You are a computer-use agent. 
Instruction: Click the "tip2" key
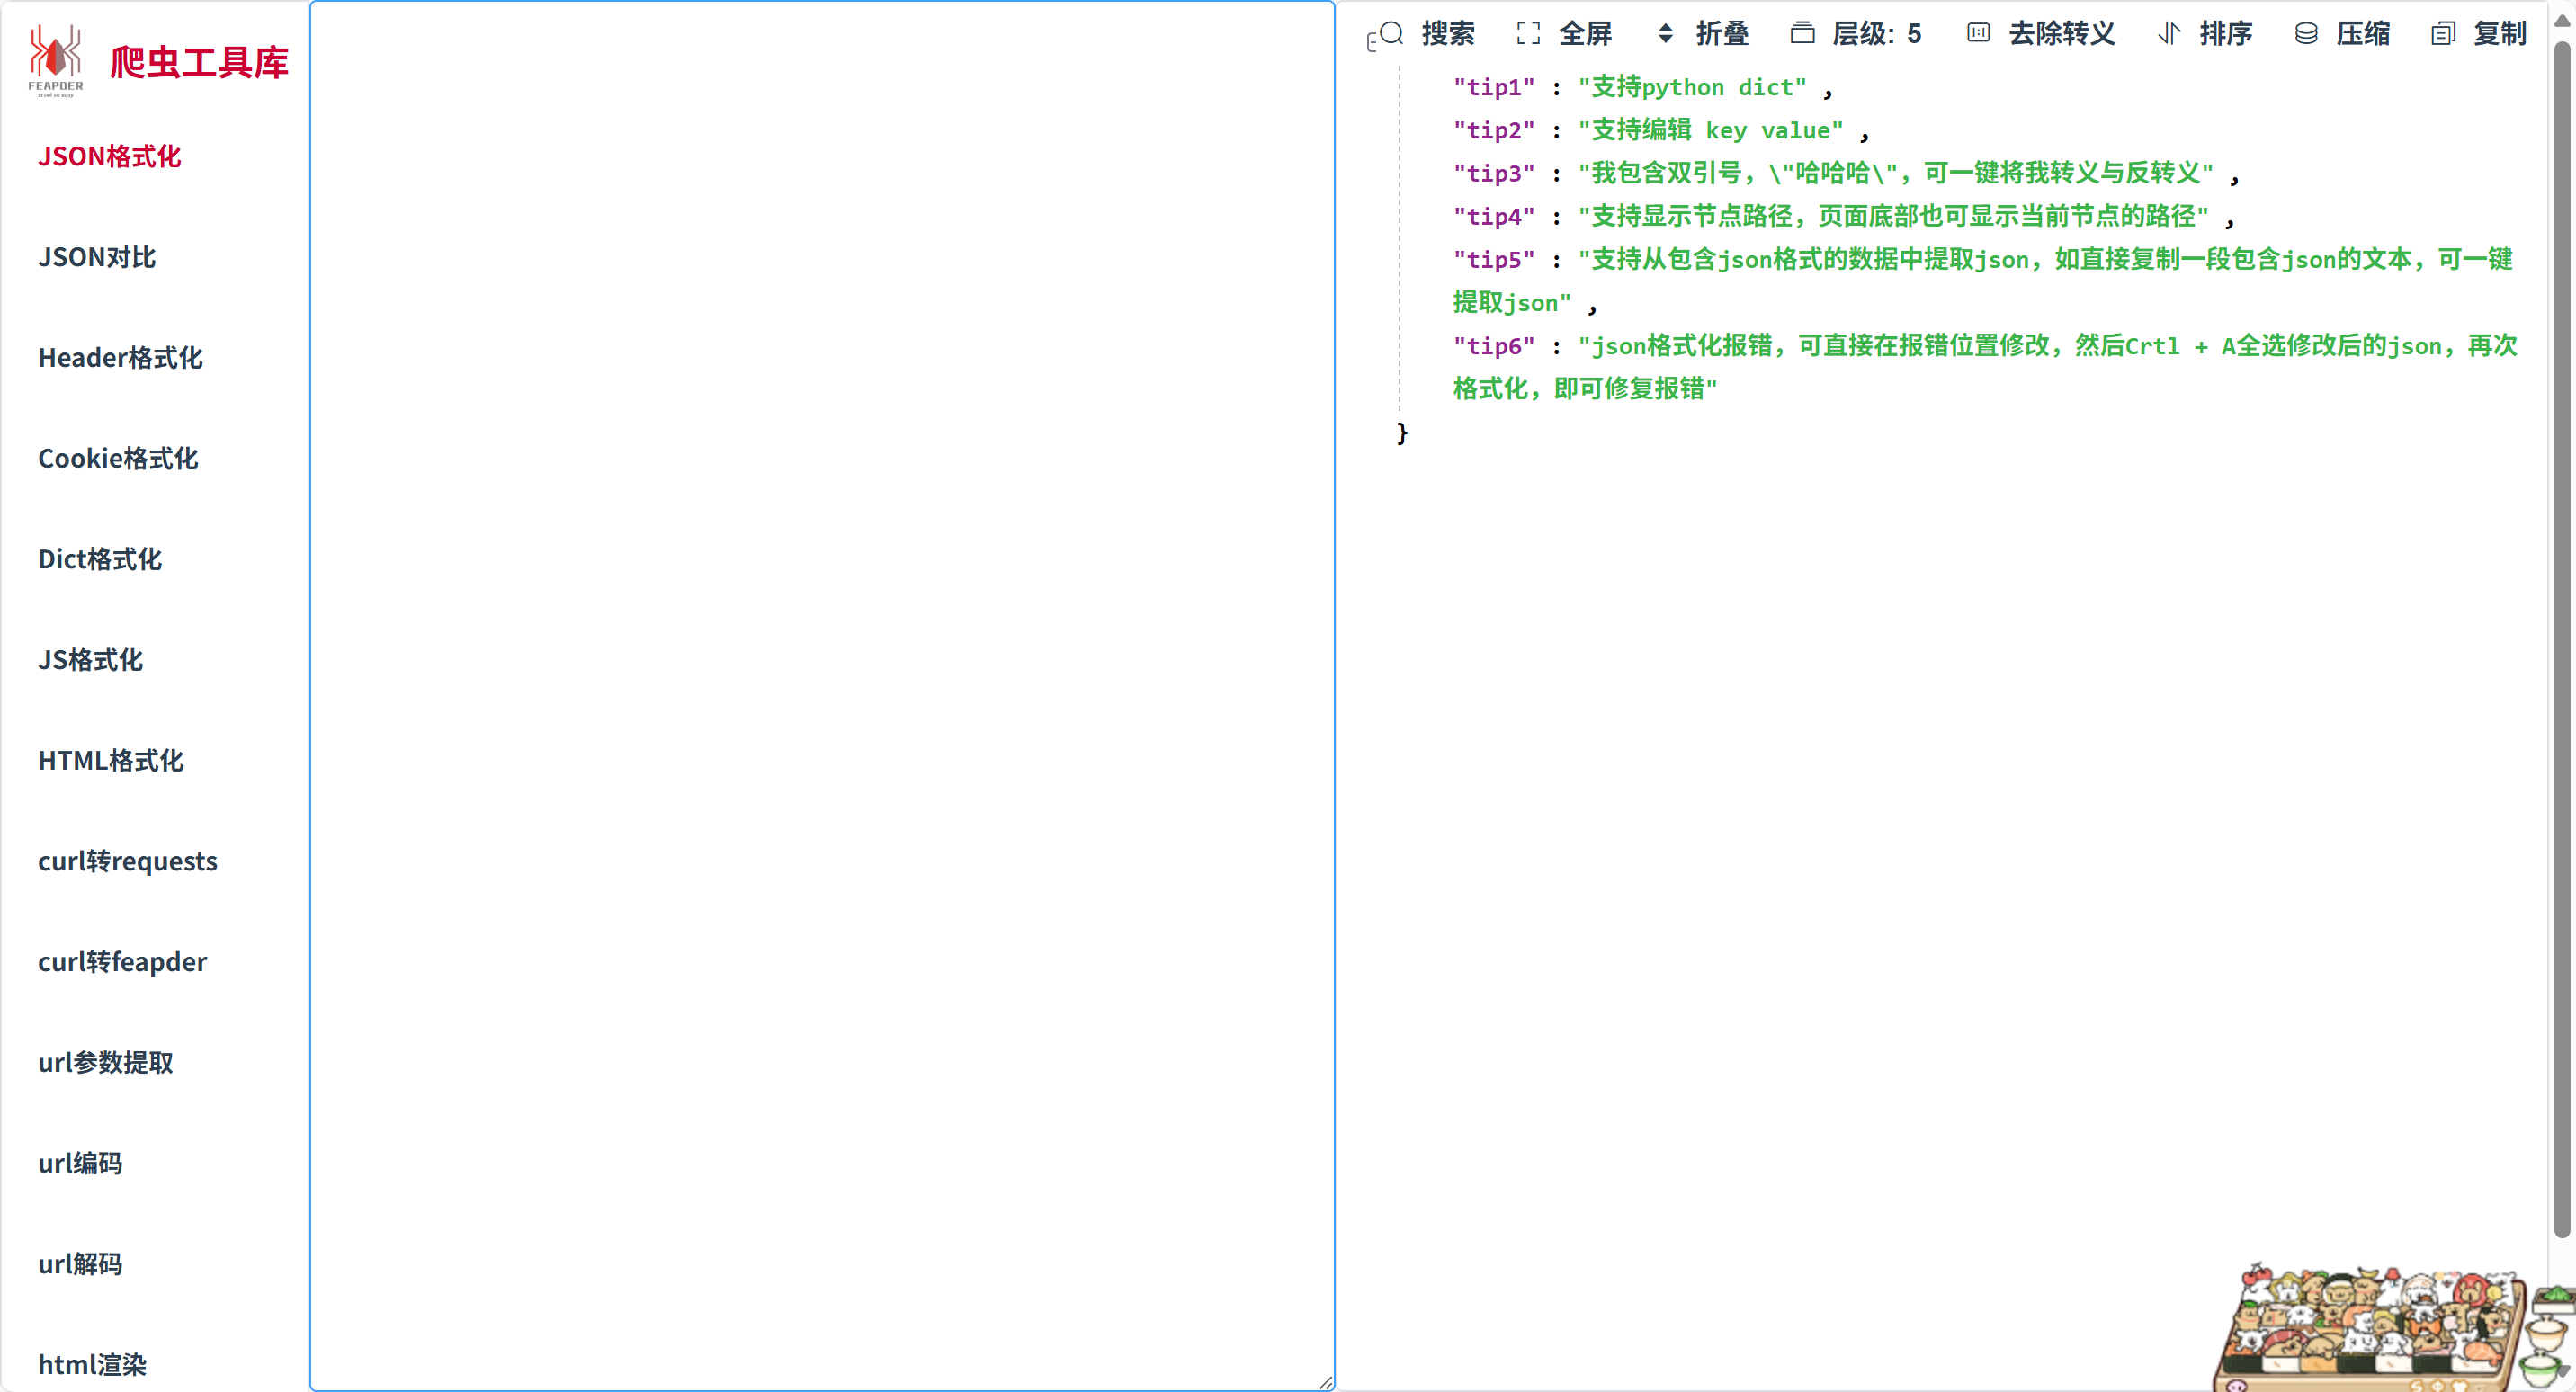pos(1494,131)
